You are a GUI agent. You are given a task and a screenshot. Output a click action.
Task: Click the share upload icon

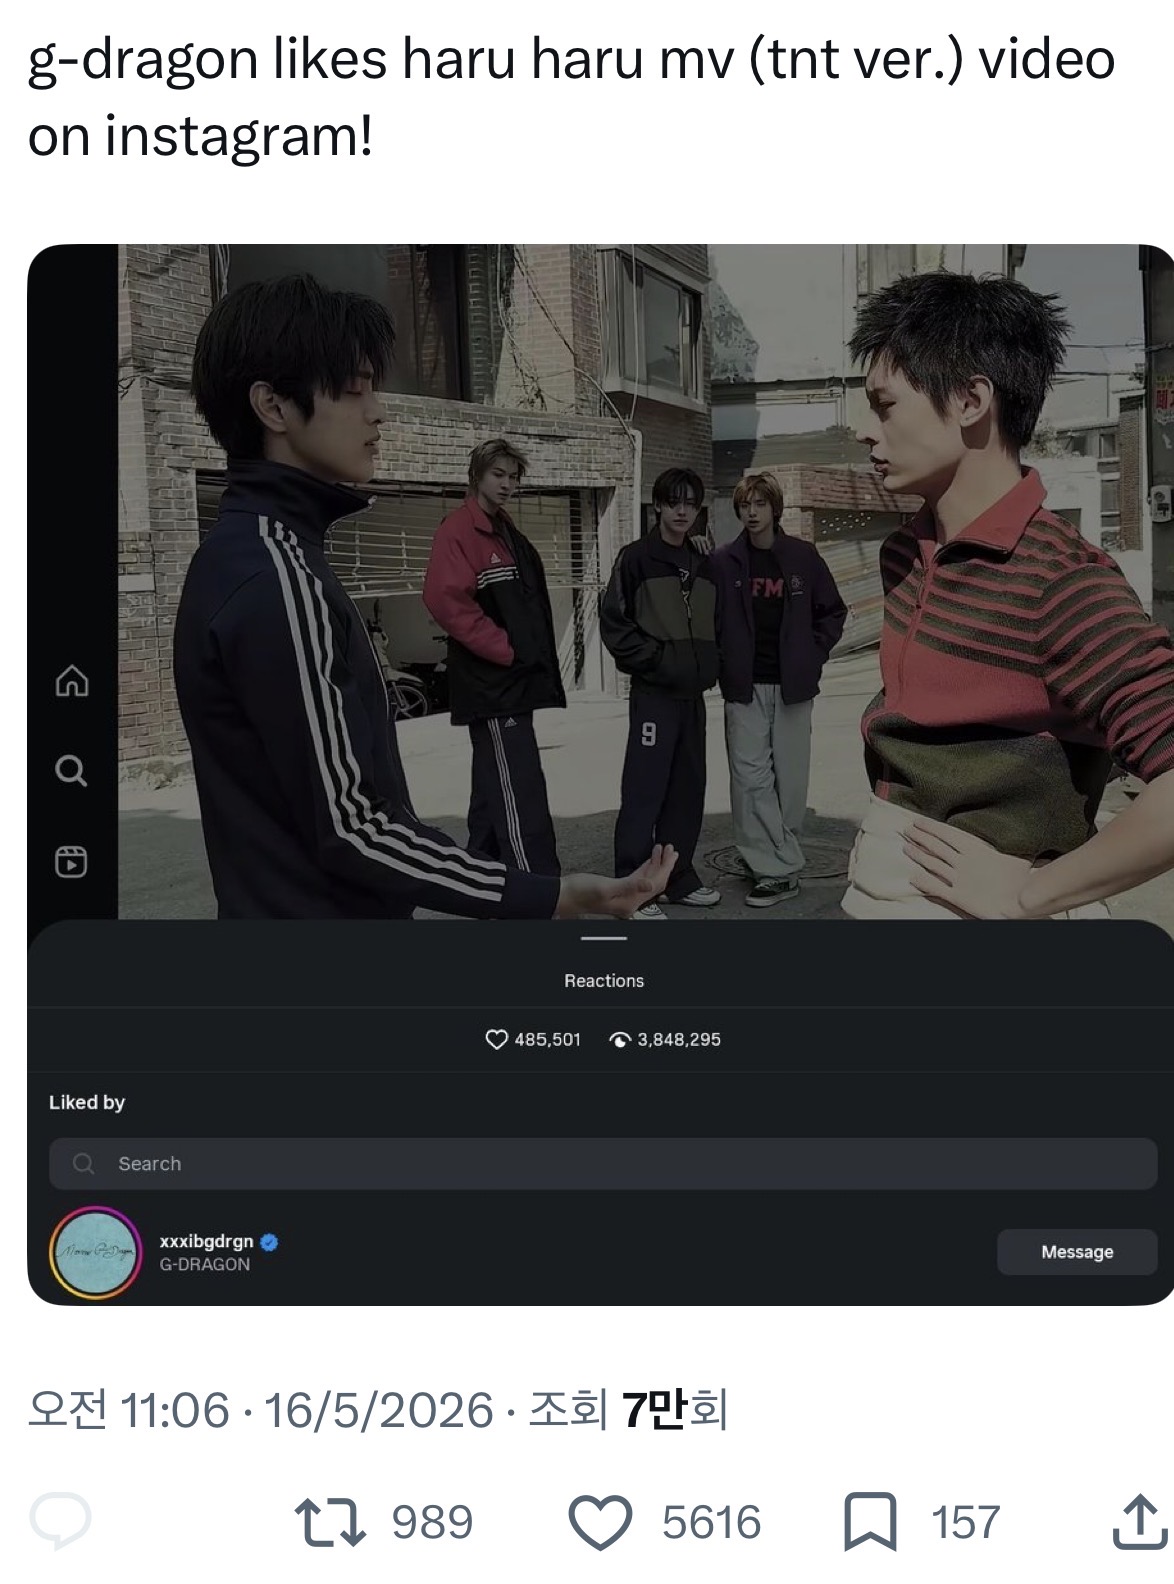(x=1140, y=1521)
